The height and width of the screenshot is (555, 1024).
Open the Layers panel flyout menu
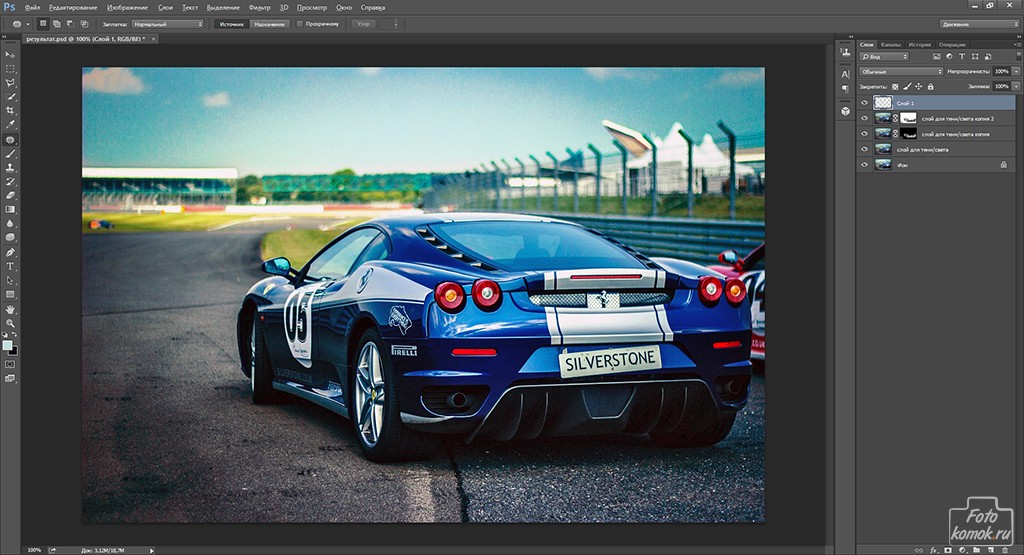tap(1018, 44)
